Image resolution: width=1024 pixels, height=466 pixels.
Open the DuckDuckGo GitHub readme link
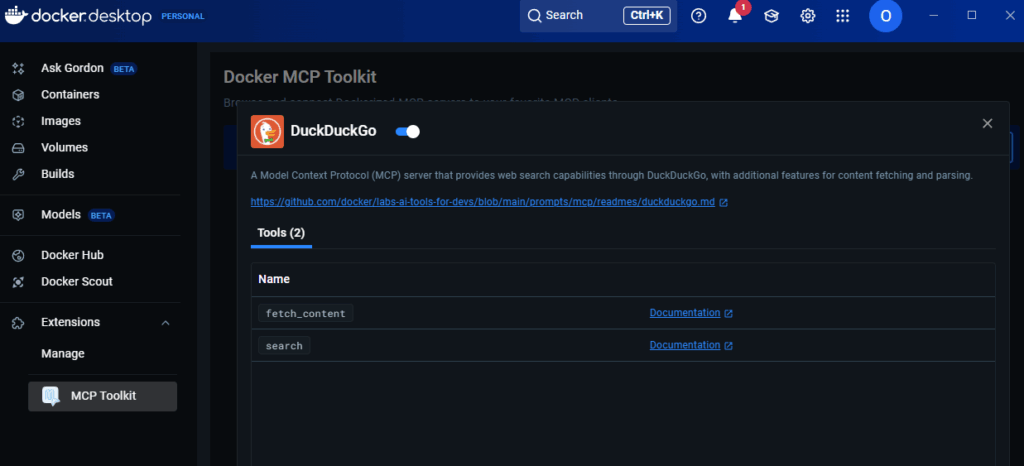(482, 202)
